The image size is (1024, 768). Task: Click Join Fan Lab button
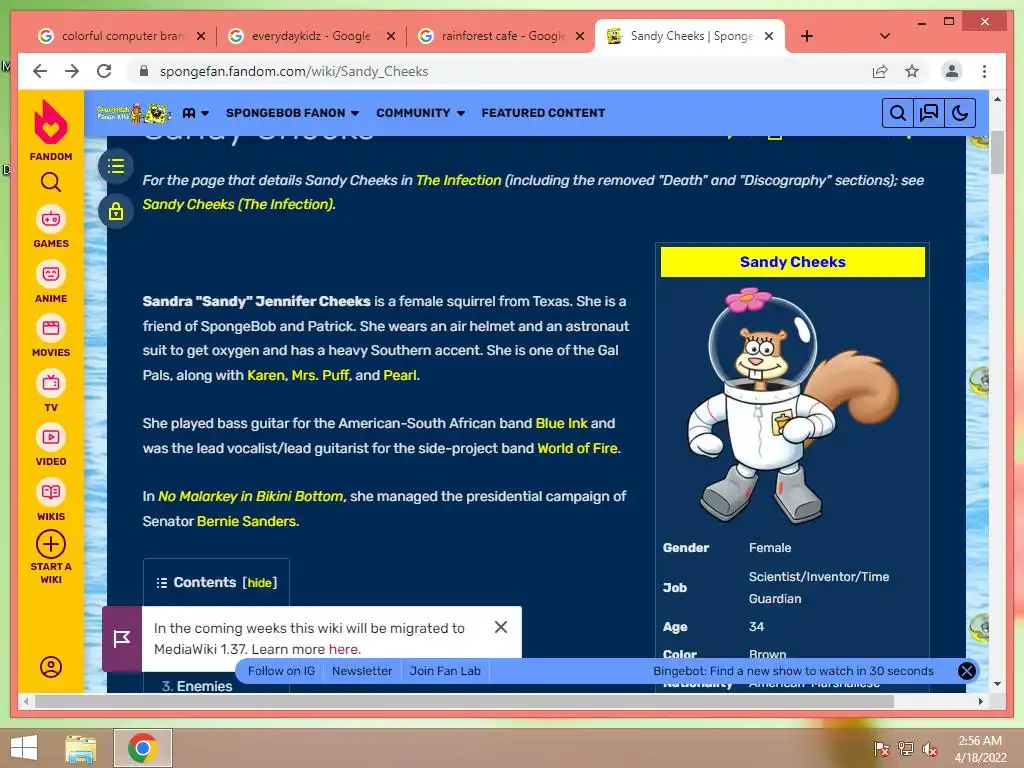(x=445, y=671)
